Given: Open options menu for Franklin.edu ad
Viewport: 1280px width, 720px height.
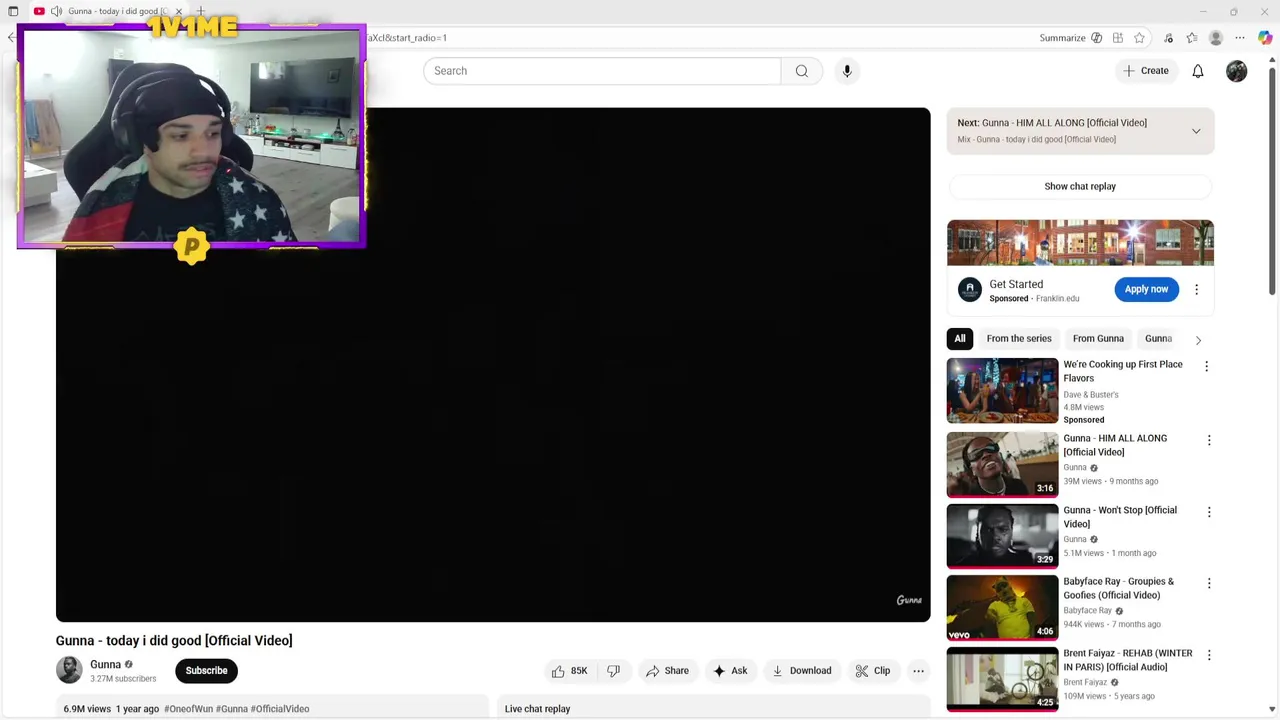Looking at the screenshot, I should [x=1196, y=289].
